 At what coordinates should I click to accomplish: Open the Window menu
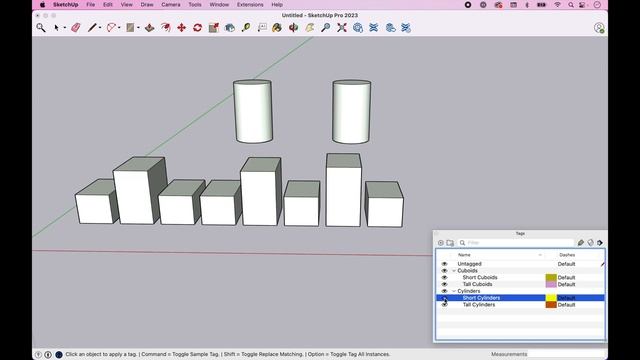click(219, 4)
